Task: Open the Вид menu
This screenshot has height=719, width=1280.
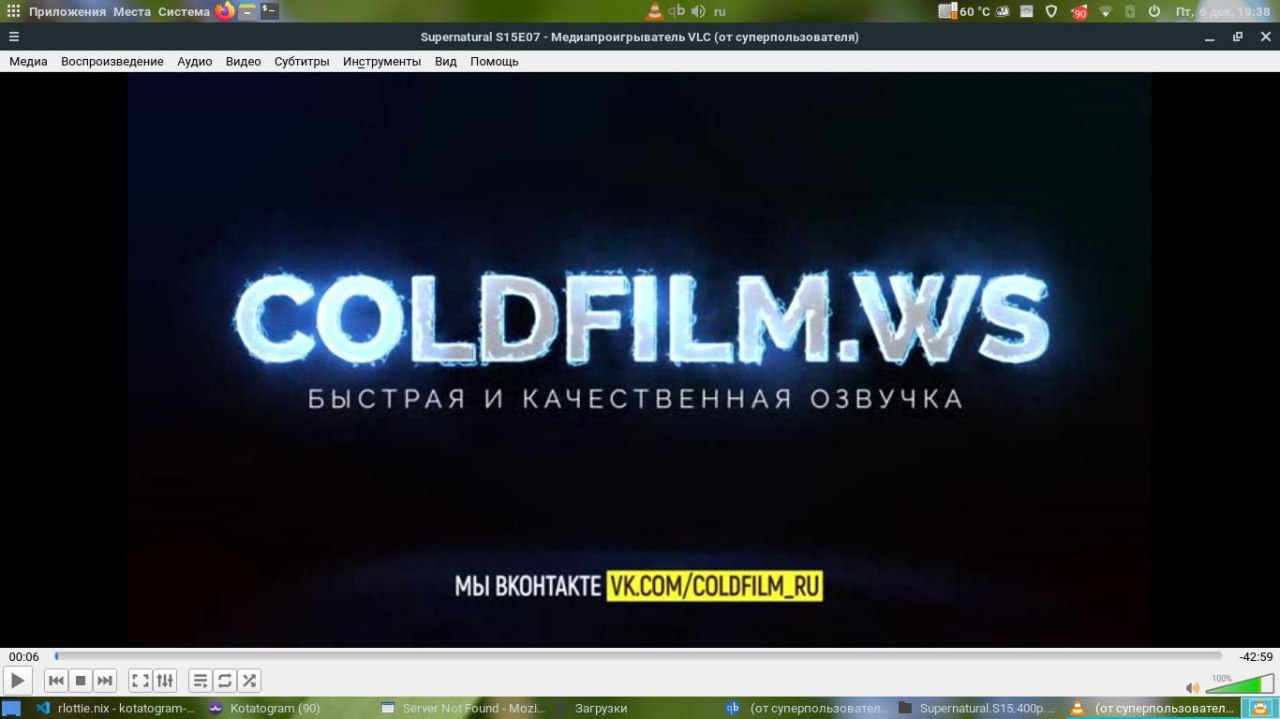Action: pos(446,61)
